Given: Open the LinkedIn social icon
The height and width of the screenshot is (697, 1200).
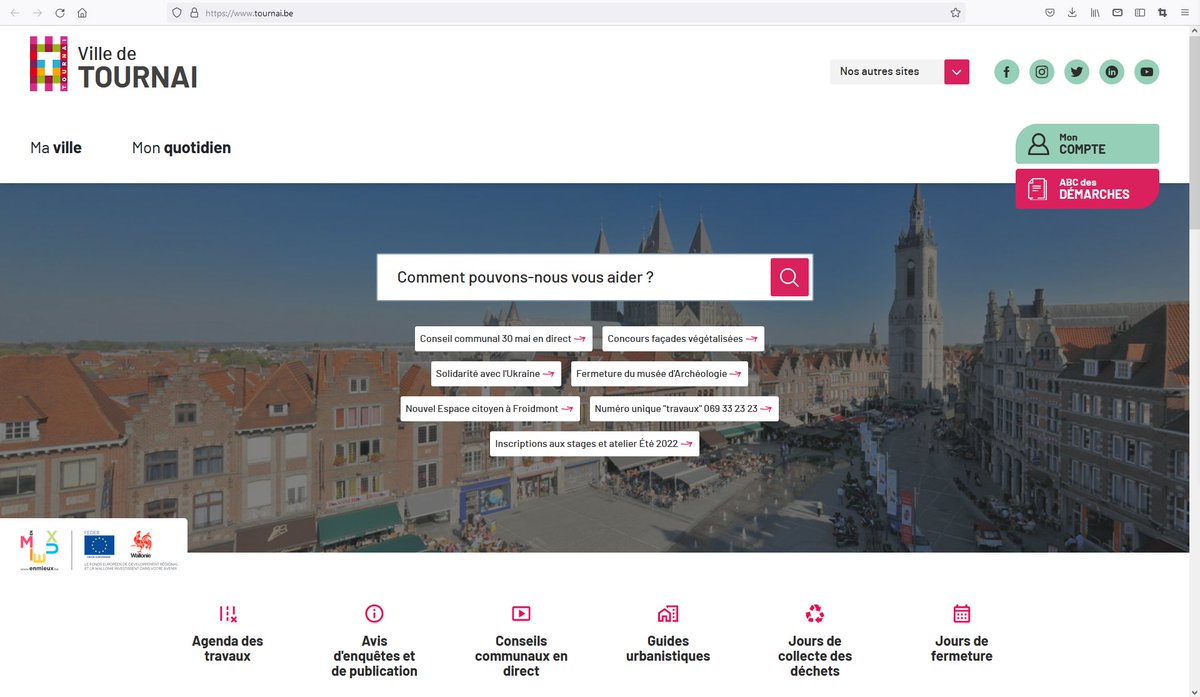Looking at the screenshot, I should point(1112,72).
